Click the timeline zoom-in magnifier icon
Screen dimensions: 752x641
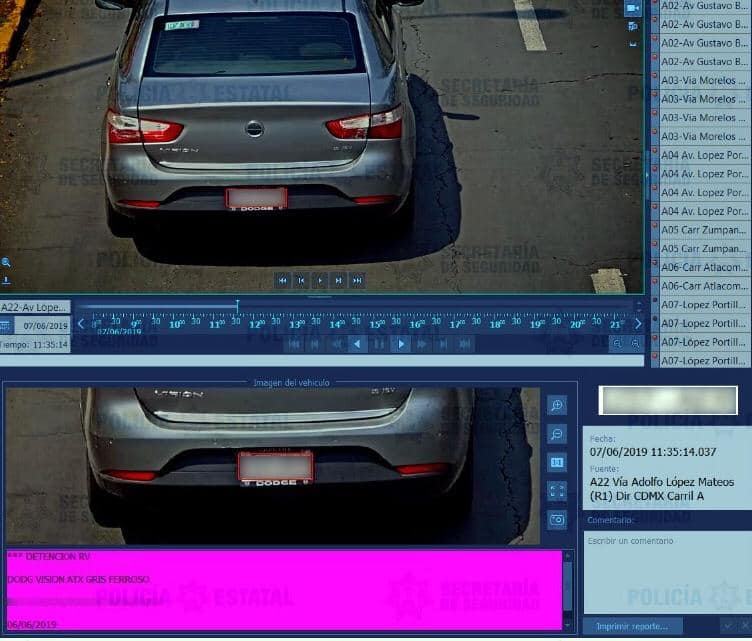click(x=618, y=344)
